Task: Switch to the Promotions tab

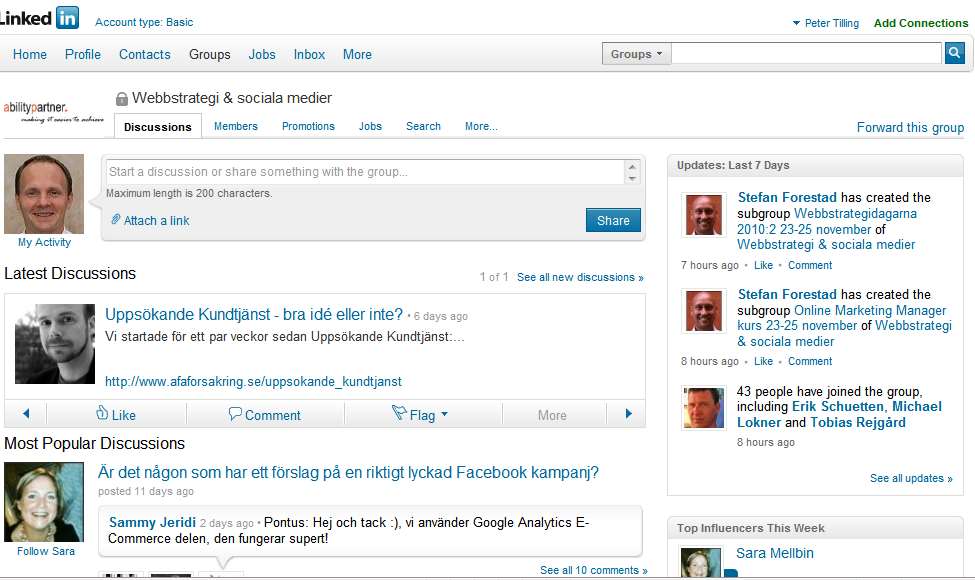Action: click(x=308, y=126)
